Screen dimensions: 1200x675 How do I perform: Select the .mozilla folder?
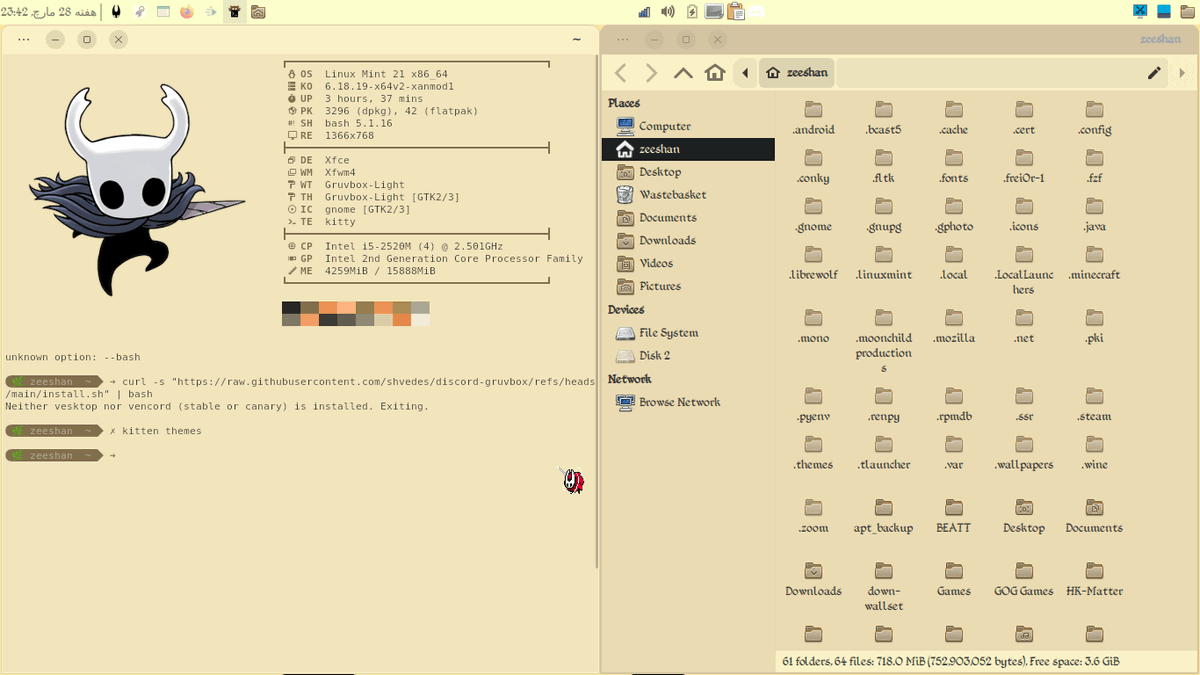pyautogui.click(x=954, y=327)
